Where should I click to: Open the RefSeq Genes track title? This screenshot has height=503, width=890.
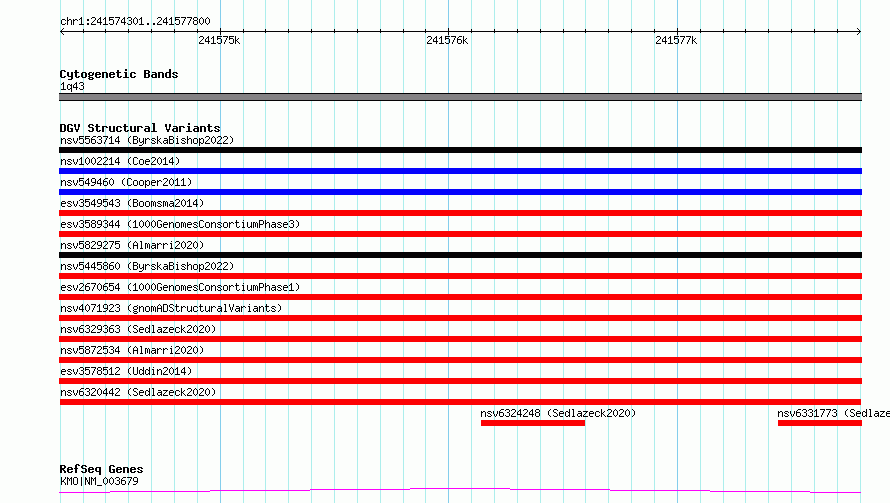pyautogui.click(x=101, y=469)
